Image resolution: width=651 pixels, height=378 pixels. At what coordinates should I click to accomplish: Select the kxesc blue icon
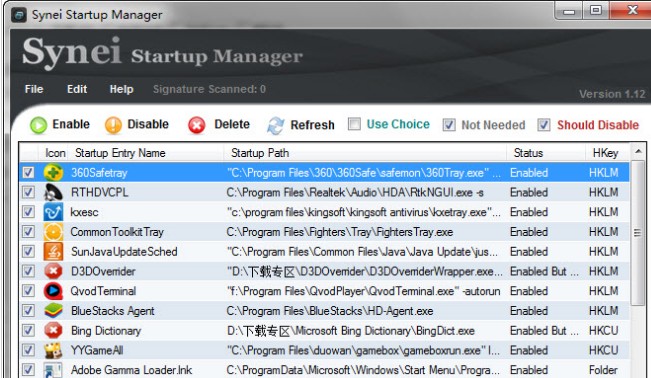53,212
